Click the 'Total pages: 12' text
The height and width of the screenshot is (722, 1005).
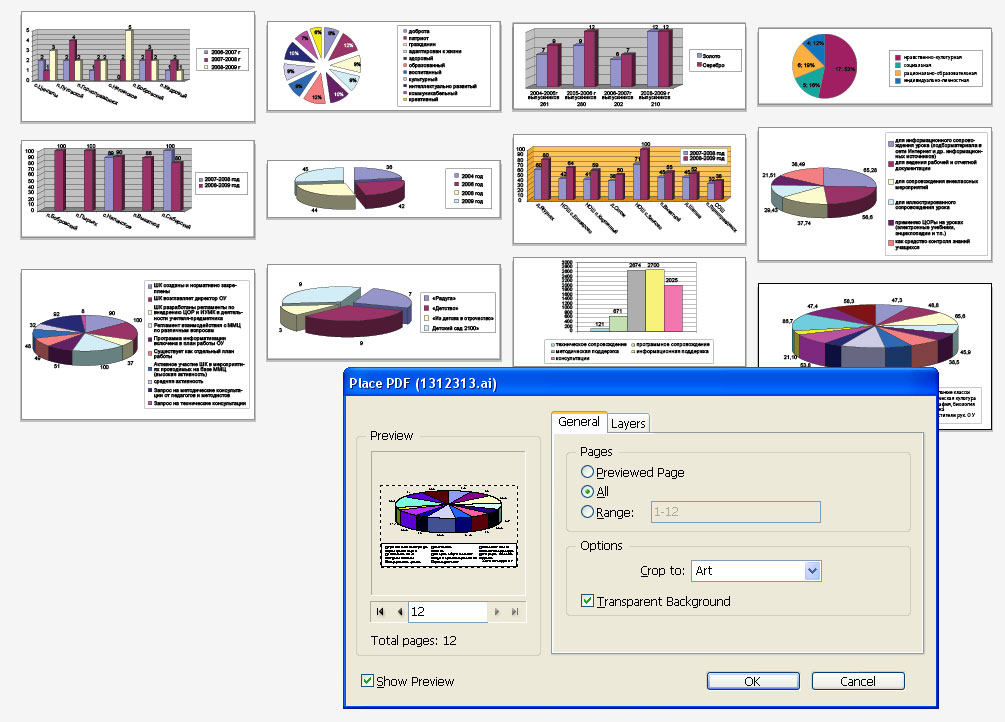(x=413, y=641)
